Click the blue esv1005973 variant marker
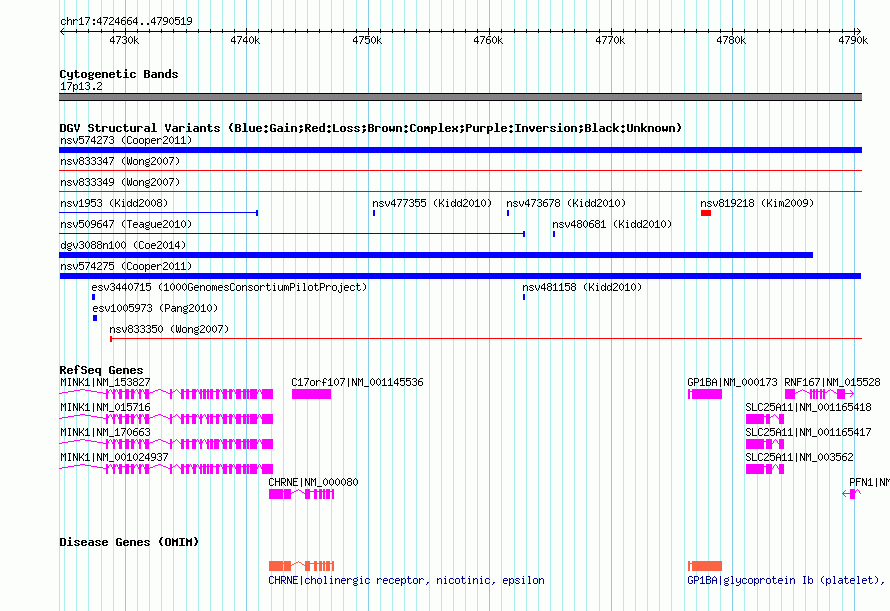The image size is (890, 611). coord(95,318)
